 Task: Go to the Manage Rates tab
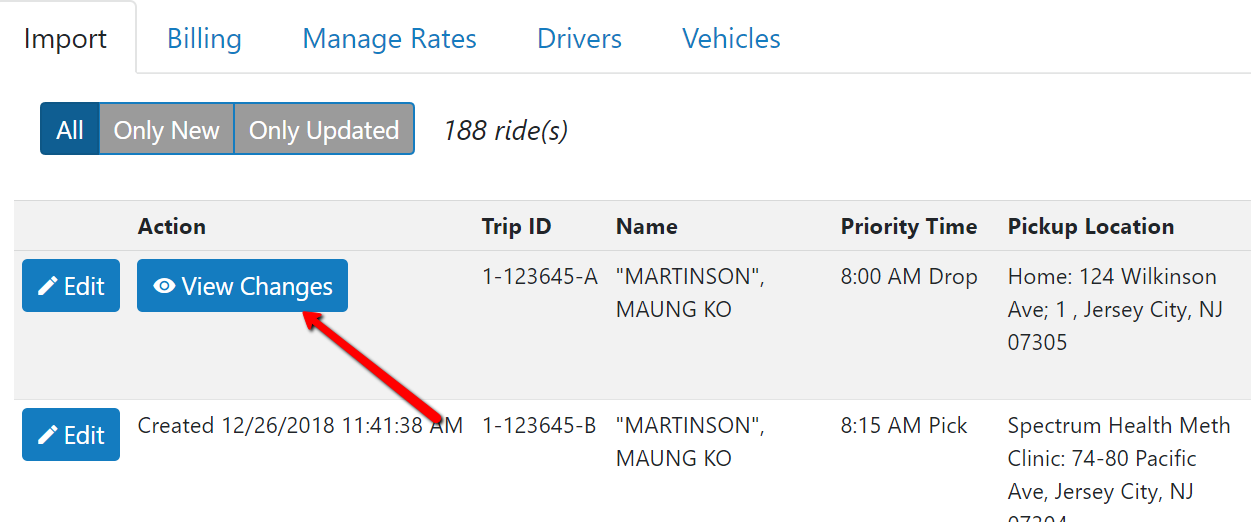coord(389,39)
